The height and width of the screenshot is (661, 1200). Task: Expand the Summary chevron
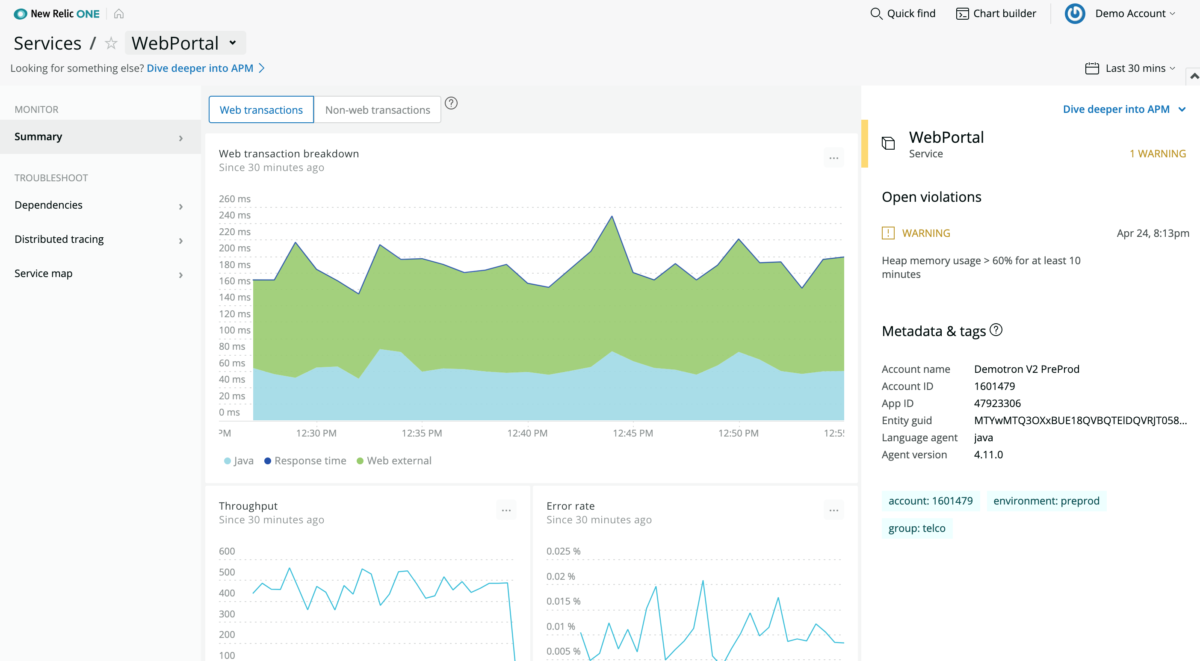181,138
